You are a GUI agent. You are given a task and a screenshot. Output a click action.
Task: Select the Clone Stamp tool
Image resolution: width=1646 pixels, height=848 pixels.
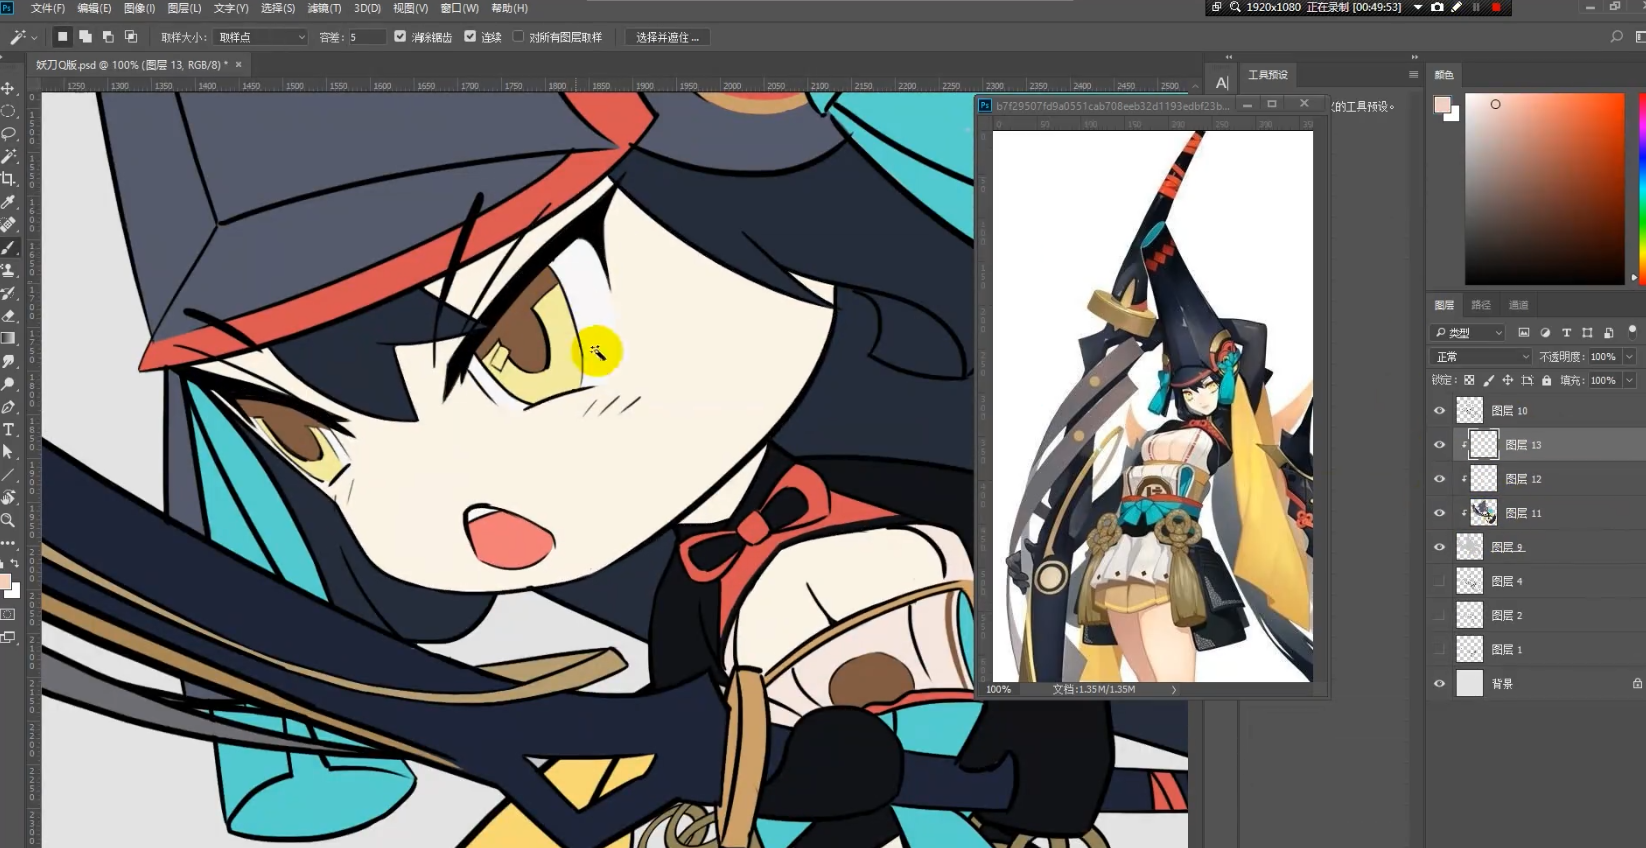9,270
